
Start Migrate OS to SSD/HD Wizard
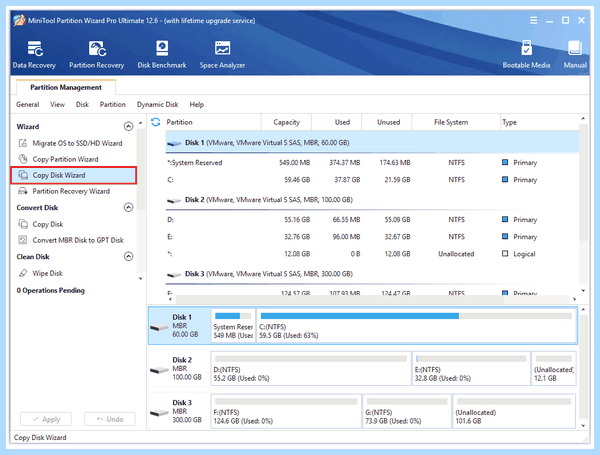(x=73, y=143)
